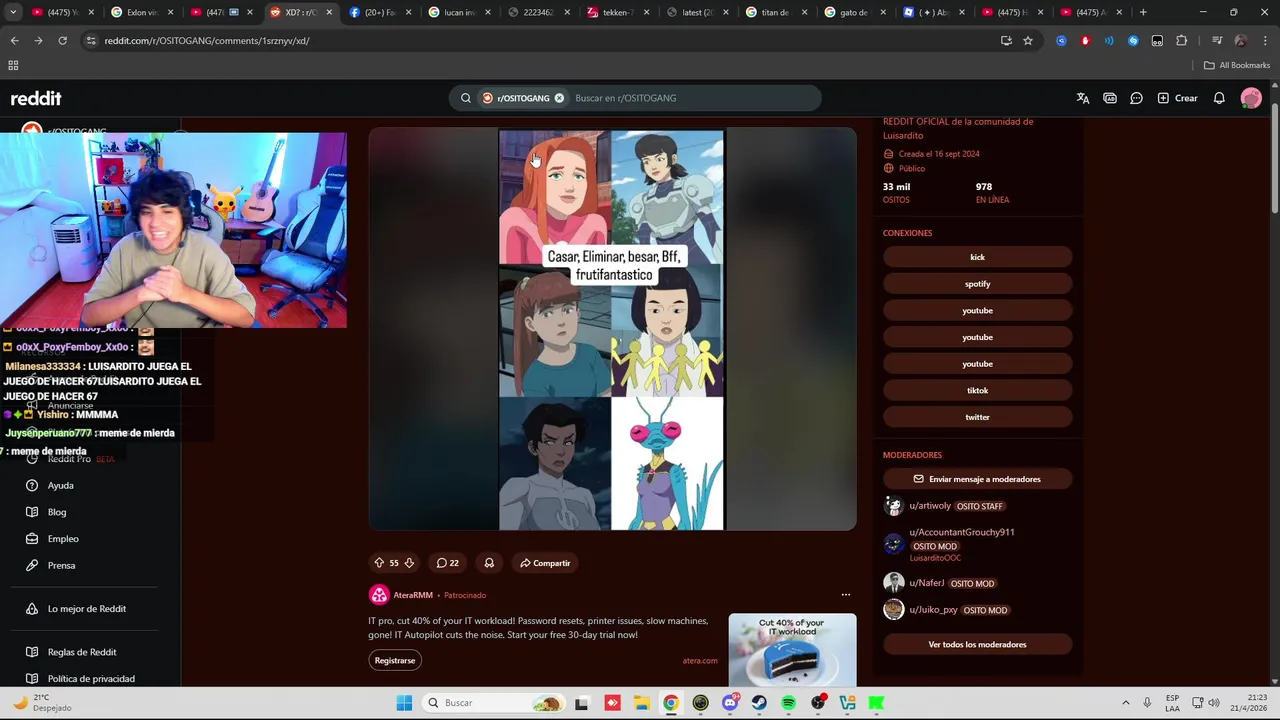Go to the reddit logo home
1280x720 pixels.
point(36,98)
